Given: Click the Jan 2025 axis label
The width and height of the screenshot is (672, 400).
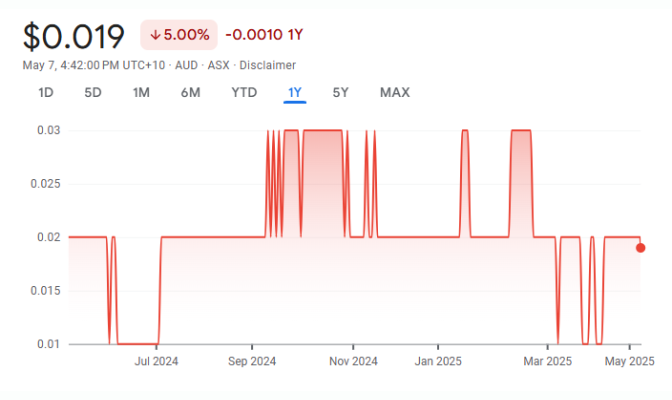Looking at the screenshot, I should point(438,361).
